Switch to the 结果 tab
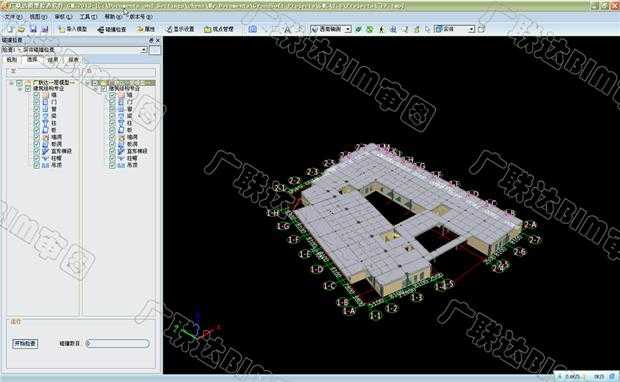The image size is (620, 382). click(x=53, y=60)
